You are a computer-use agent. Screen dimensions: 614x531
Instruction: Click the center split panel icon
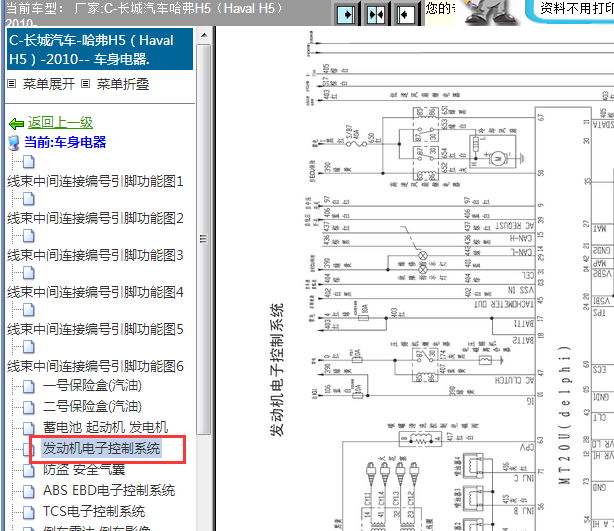click(376, 15)
